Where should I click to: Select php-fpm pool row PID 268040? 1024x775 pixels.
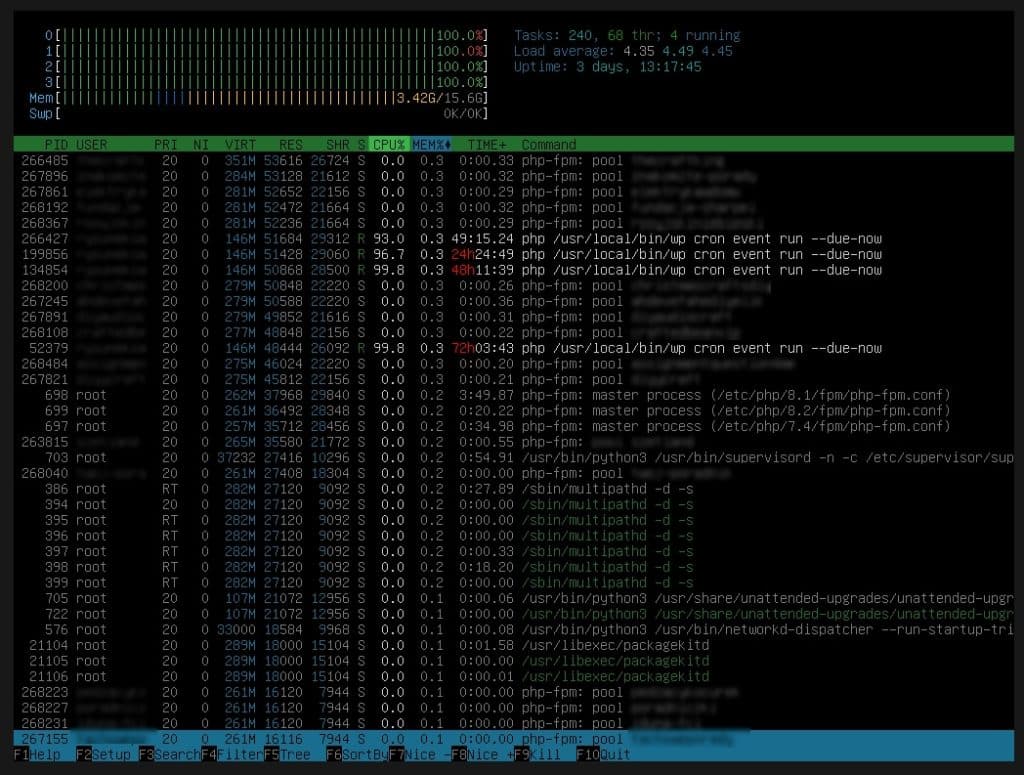coord(513,473)
